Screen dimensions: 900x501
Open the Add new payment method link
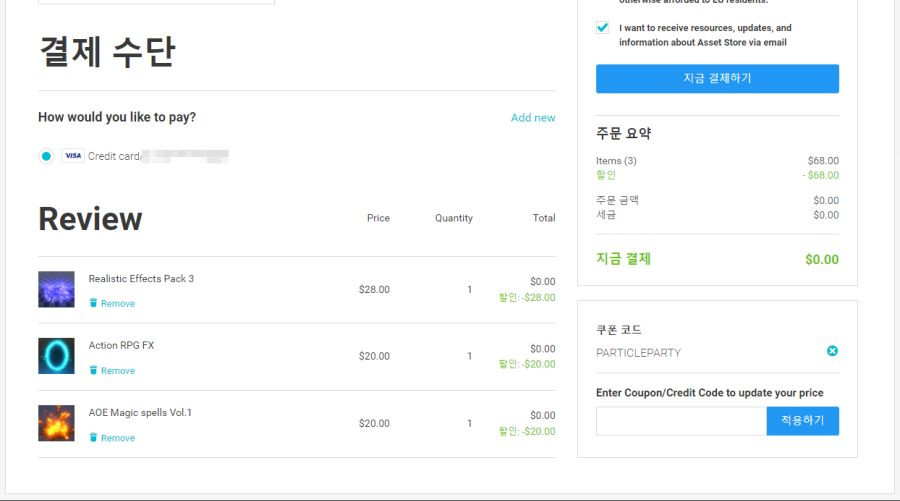(533, 118)
